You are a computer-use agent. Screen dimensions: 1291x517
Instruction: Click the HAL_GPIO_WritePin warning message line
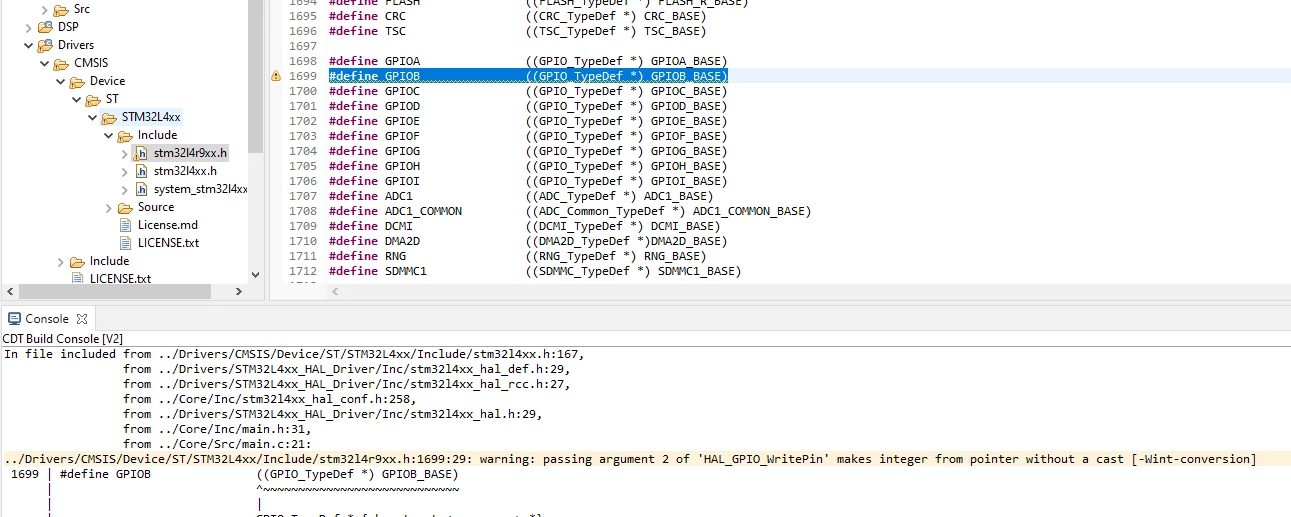[x=630, y=459]
